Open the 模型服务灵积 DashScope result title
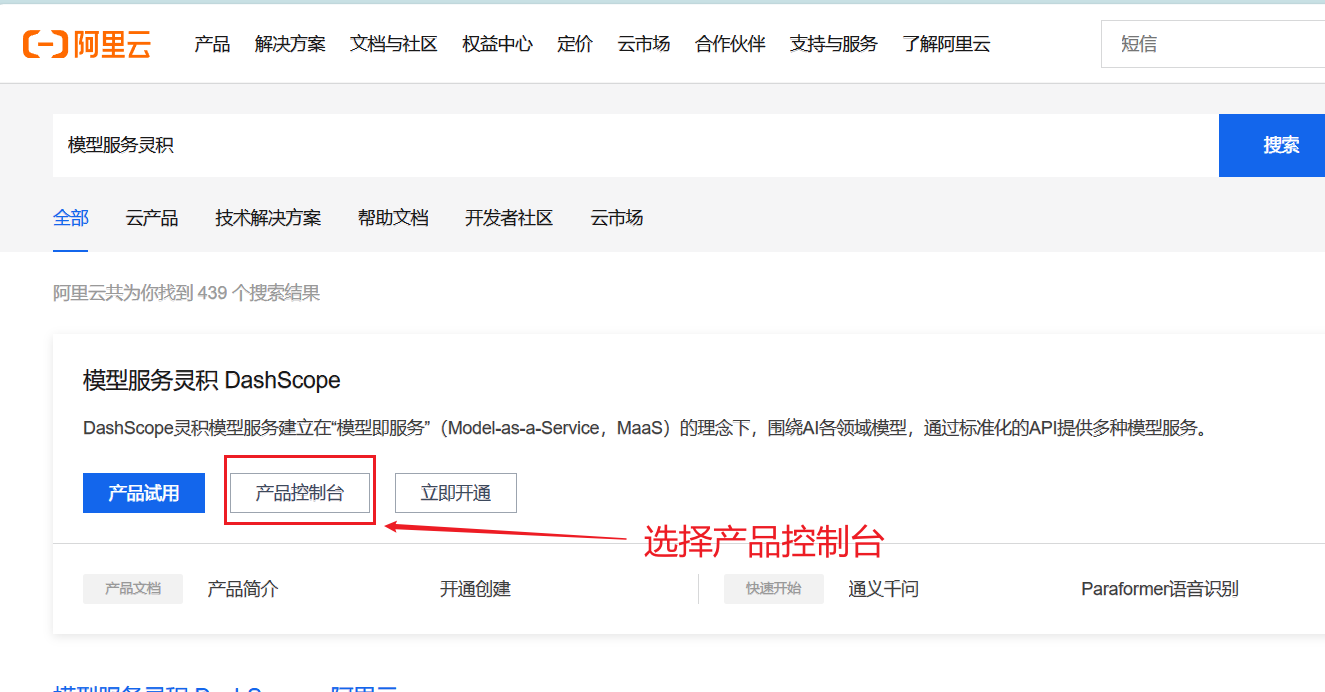The height and width of the screenshot is (692, 1325). [212, 380]
